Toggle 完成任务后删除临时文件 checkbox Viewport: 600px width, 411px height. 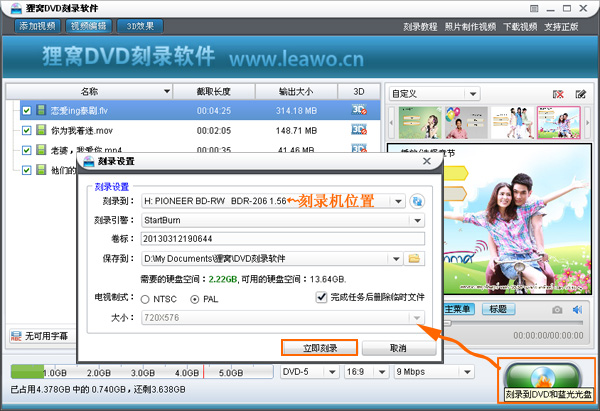tap(321, 297)
